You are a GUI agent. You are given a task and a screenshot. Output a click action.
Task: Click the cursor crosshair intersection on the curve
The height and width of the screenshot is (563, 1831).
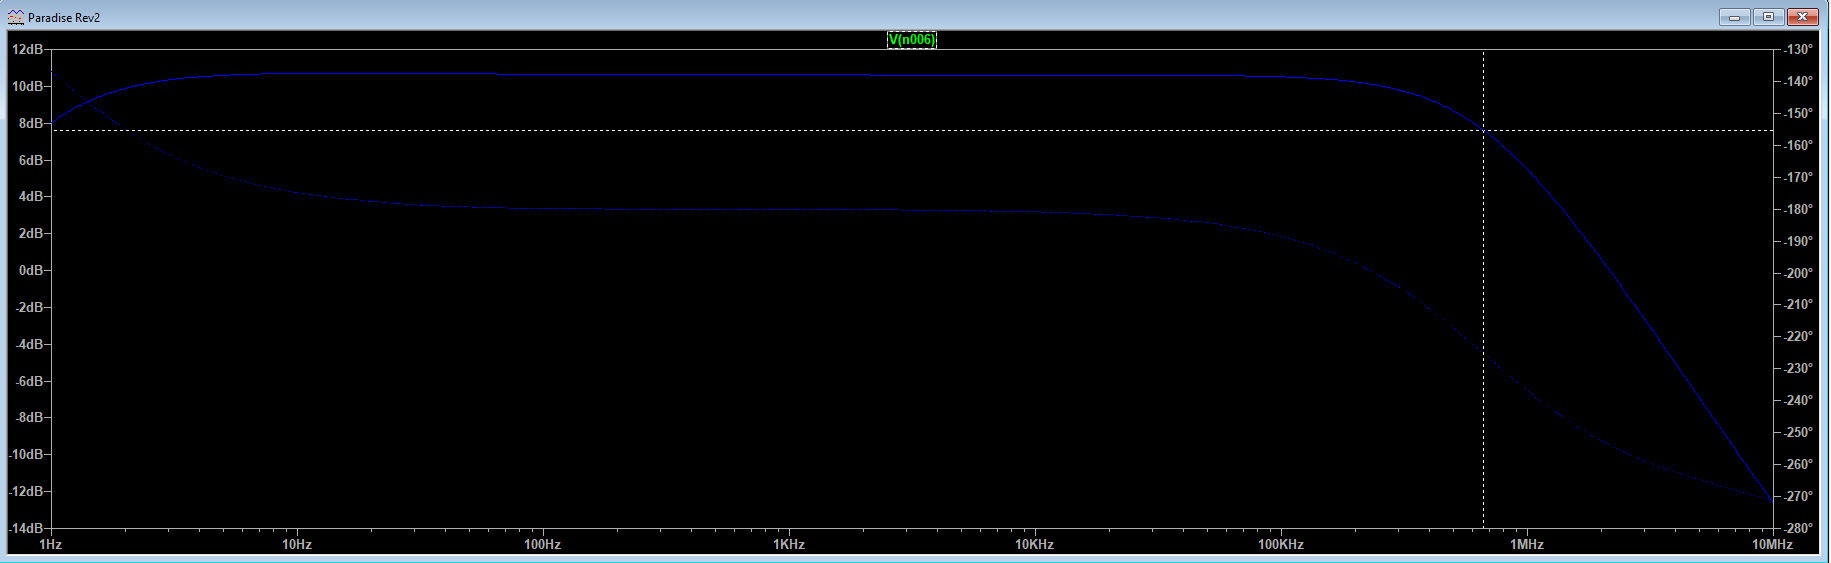click(1483, 130)
